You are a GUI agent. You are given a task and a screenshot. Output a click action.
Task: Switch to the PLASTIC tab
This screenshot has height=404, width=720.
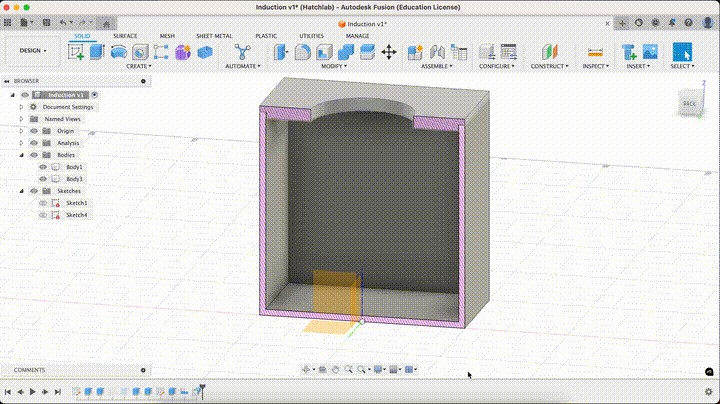point(266,36)
